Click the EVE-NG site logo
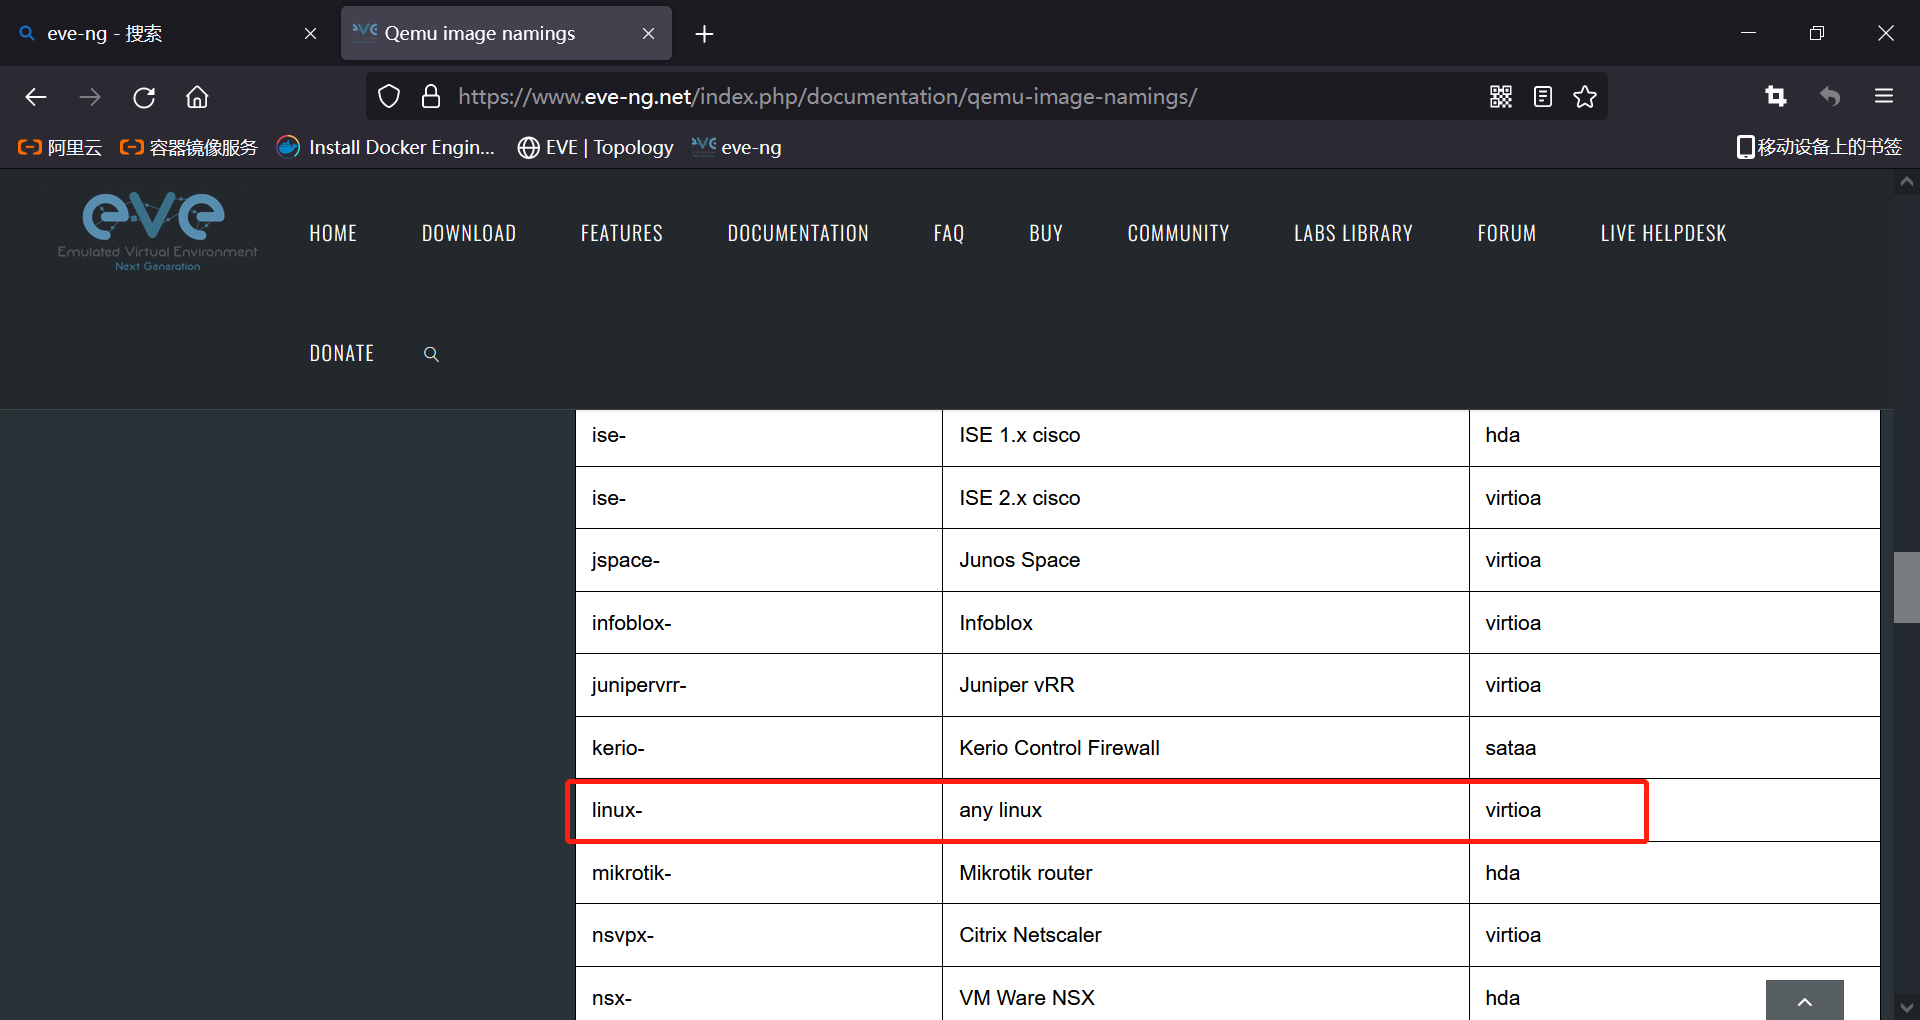This screenshot has height=1020, width=1920. (x=157, y=232)
